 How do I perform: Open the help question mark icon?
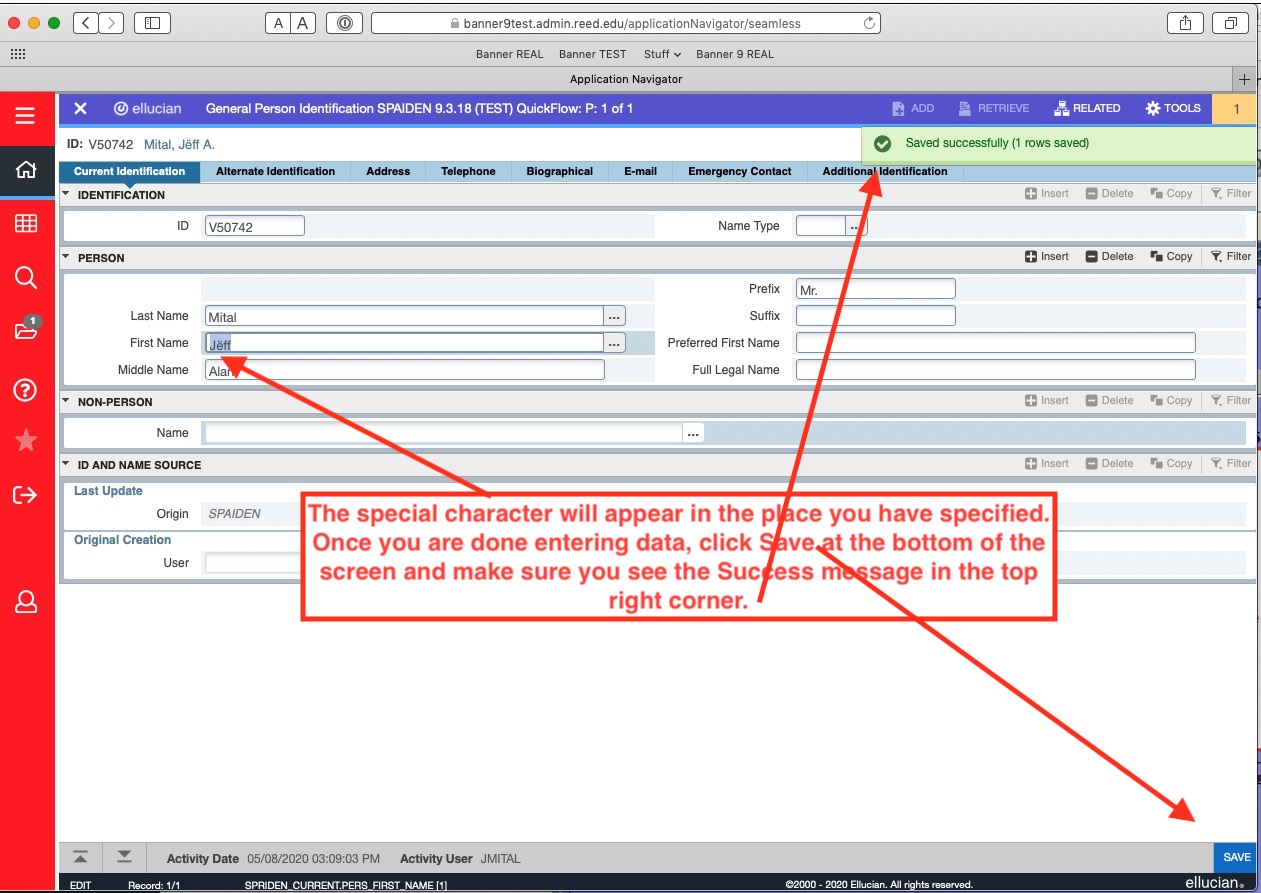(x=26, y=389)
